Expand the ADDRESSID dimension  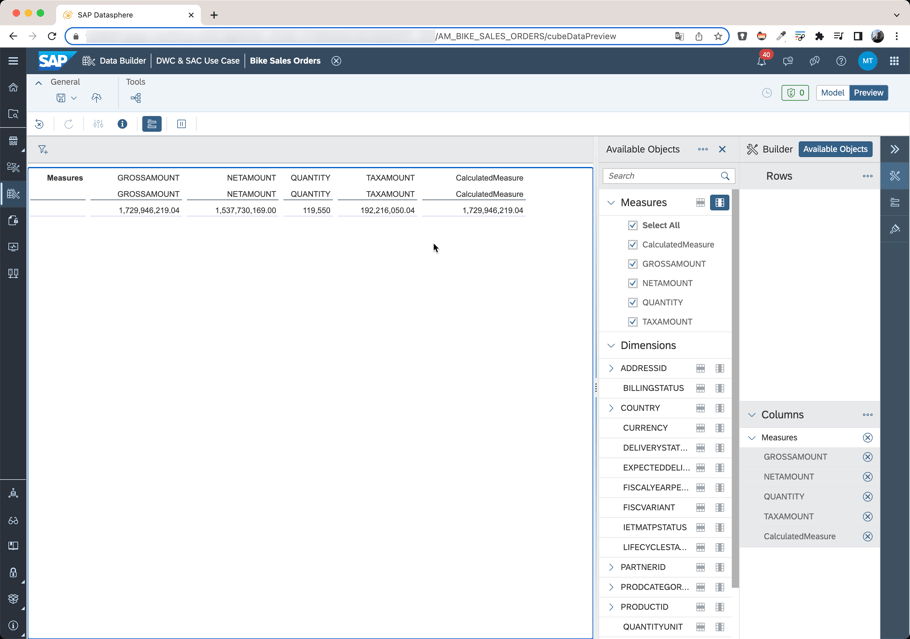611,369
